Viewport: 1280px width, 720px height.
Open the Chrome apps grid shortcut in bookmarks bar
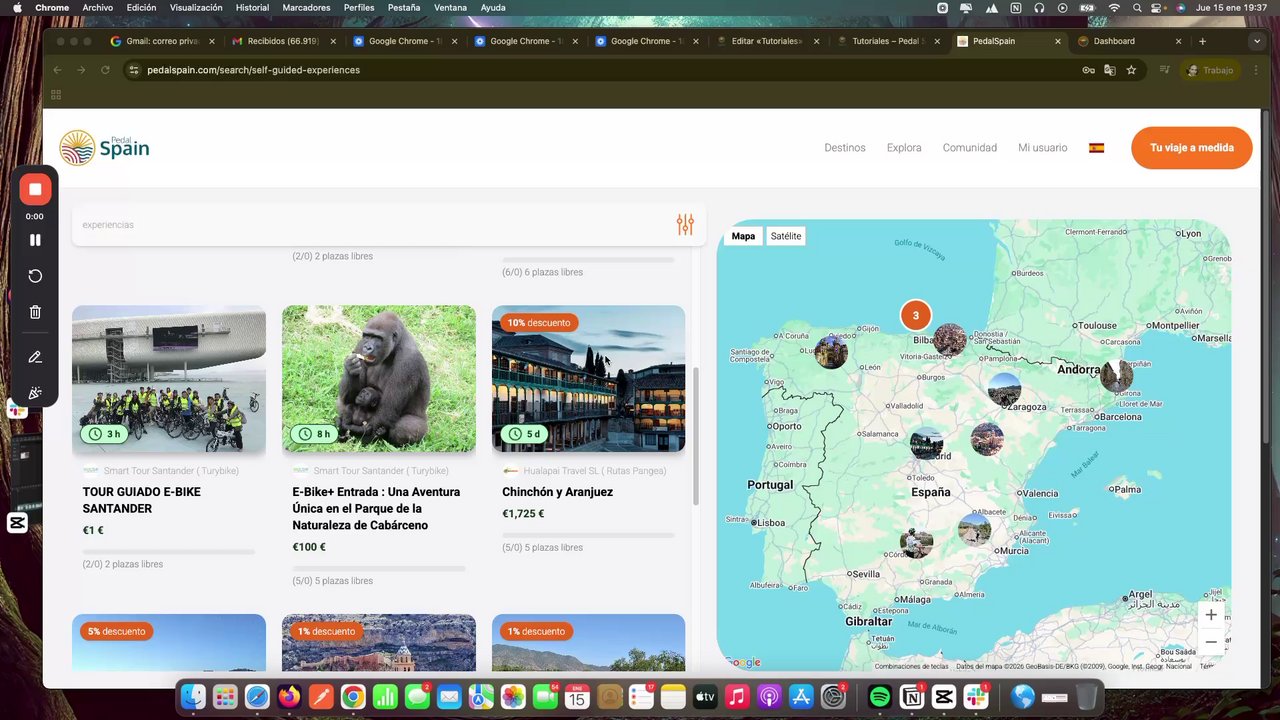coord(56,95)
